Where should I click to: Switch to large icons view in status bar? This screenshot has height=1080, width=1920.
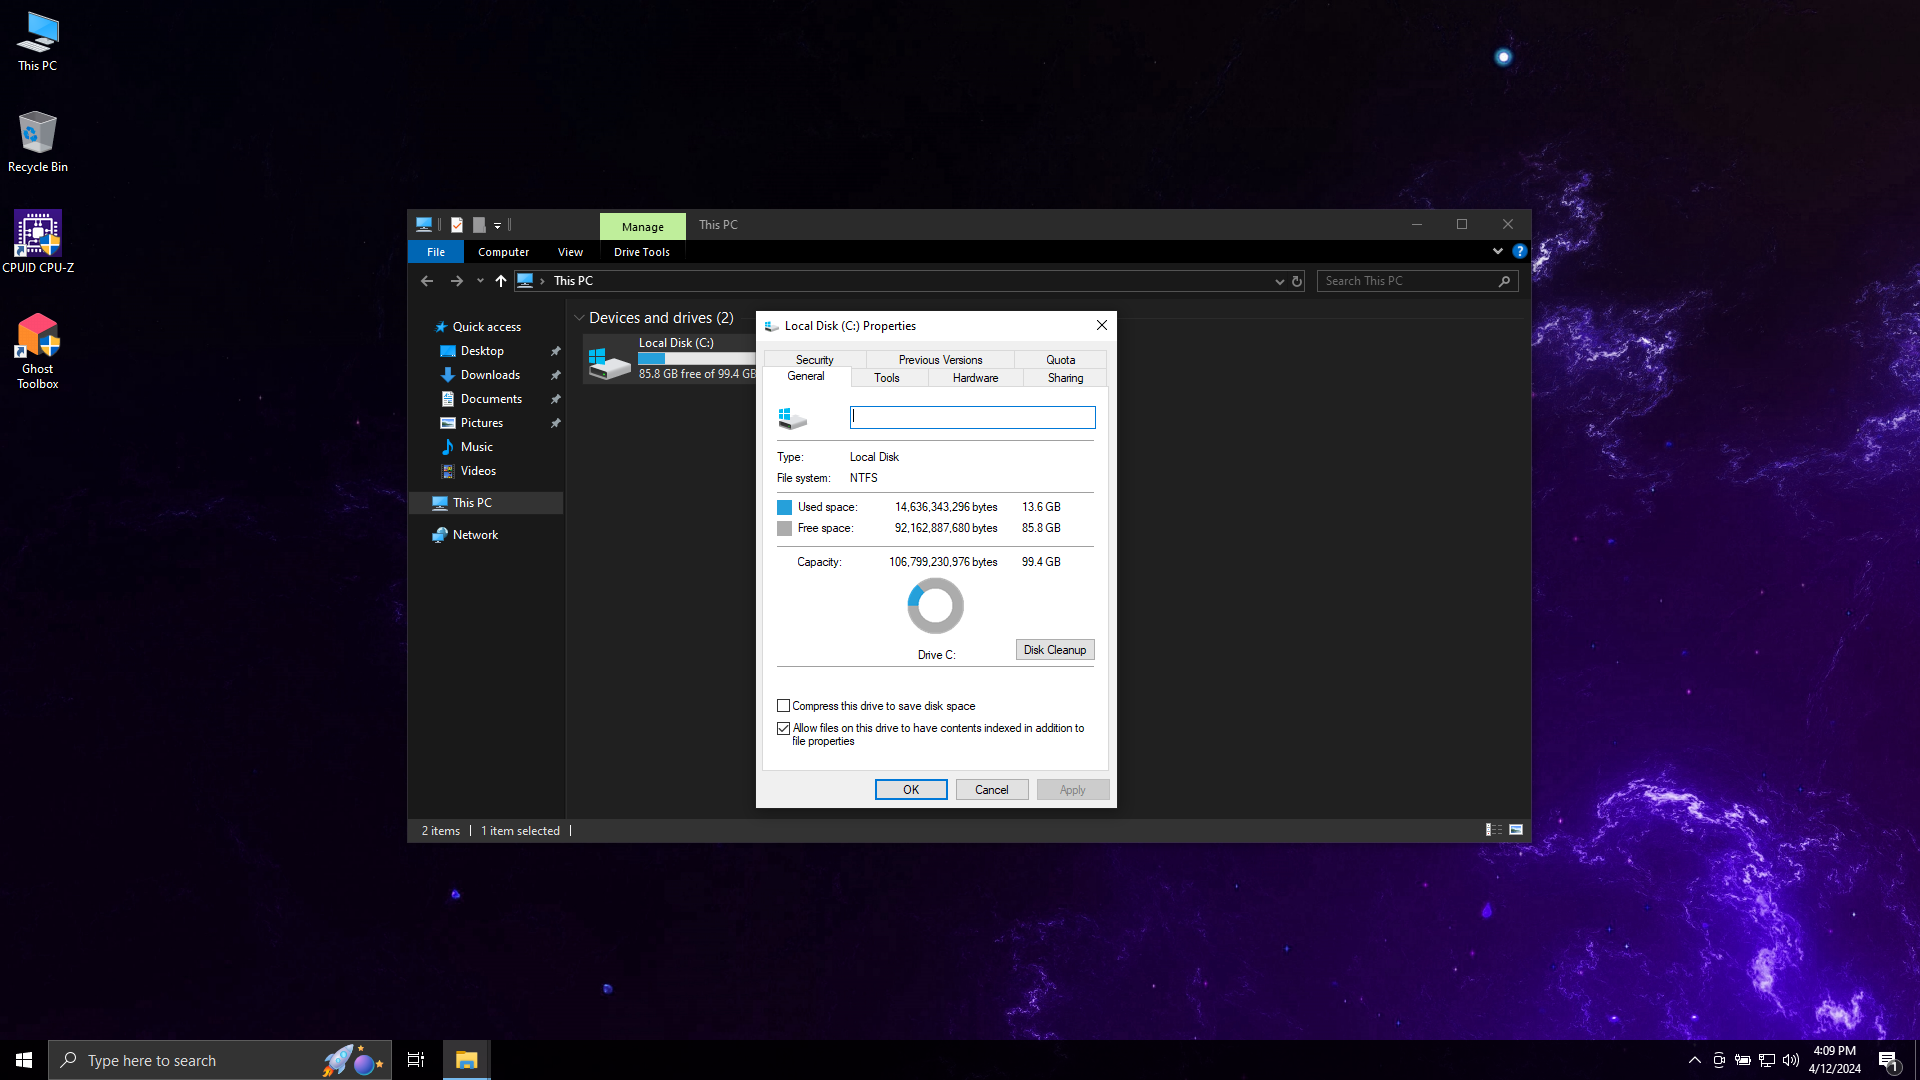coord(1516,830)
